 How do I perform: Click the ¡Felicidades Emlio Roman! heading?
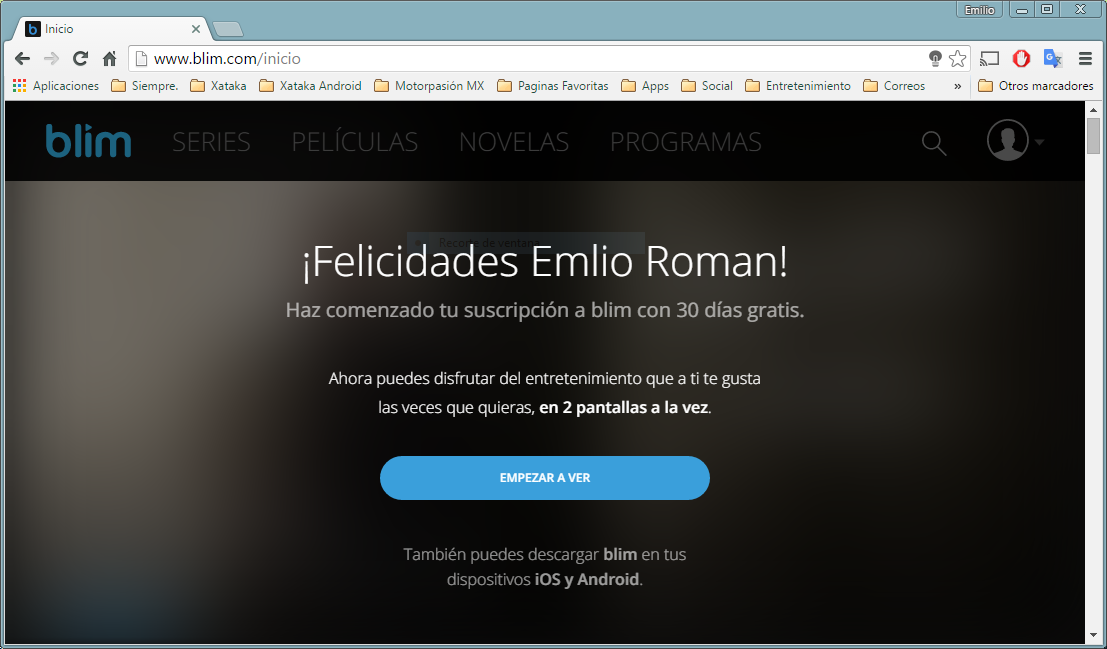click(544, 263)
